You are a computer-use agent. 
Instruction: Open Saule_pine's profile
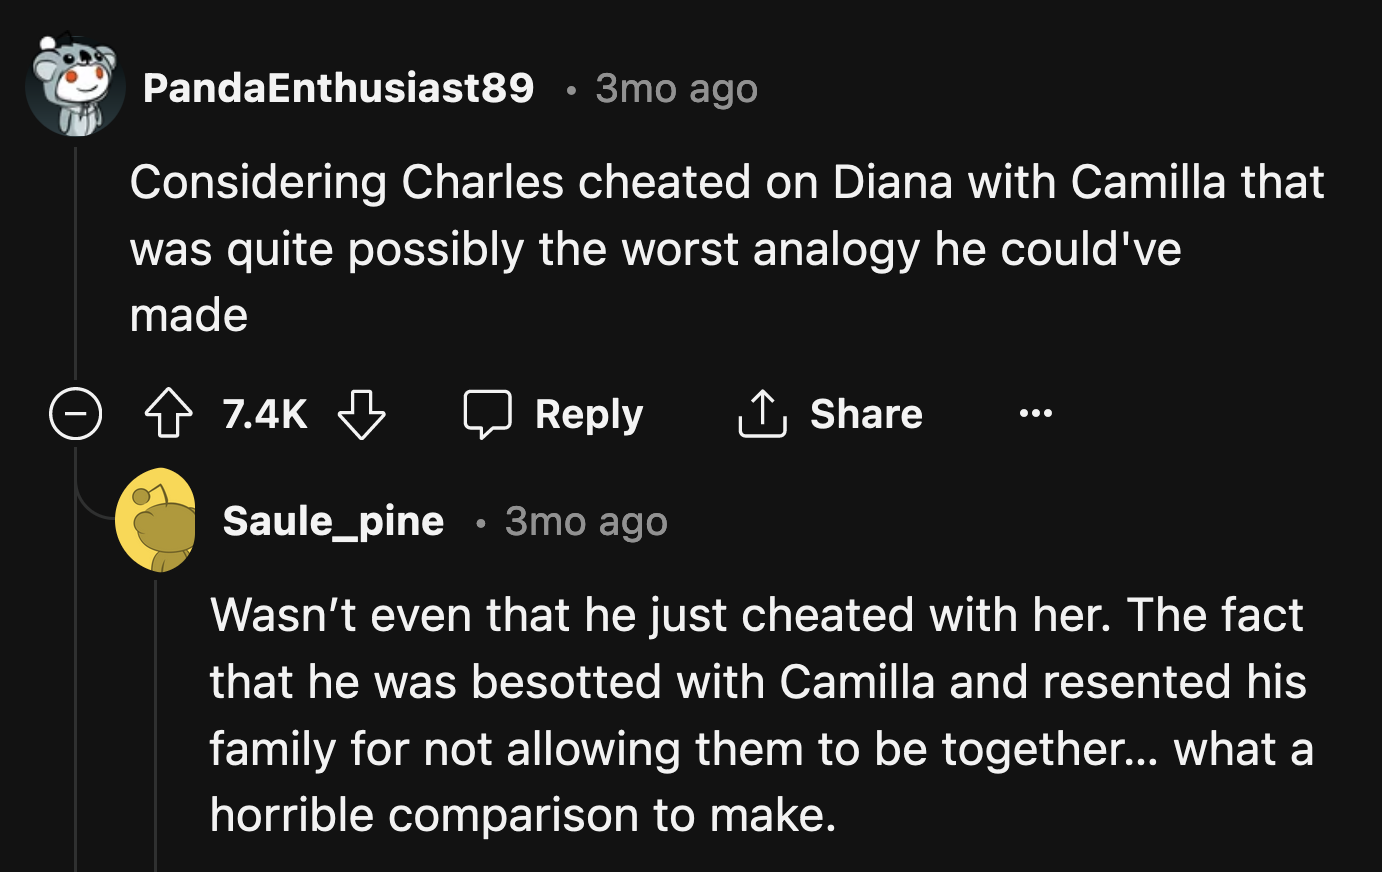click(332, 520)
